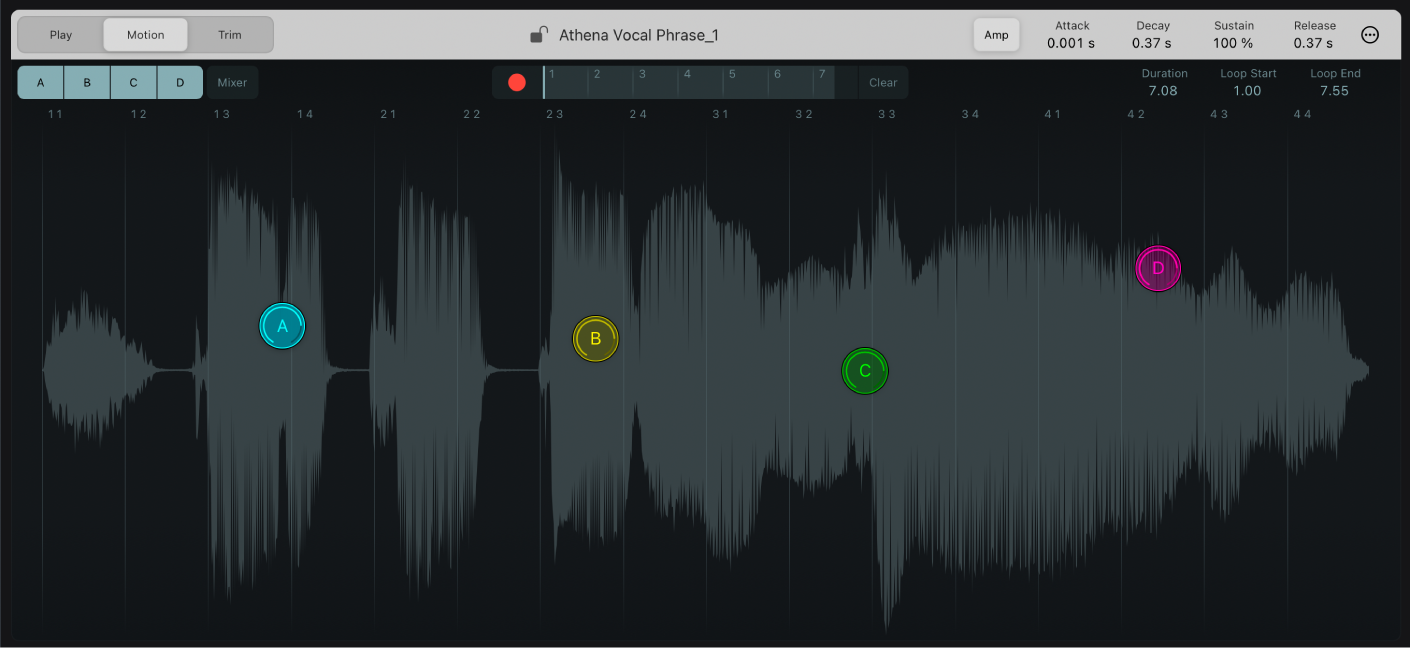Select source handle B on the waveform

click(595, 338)
